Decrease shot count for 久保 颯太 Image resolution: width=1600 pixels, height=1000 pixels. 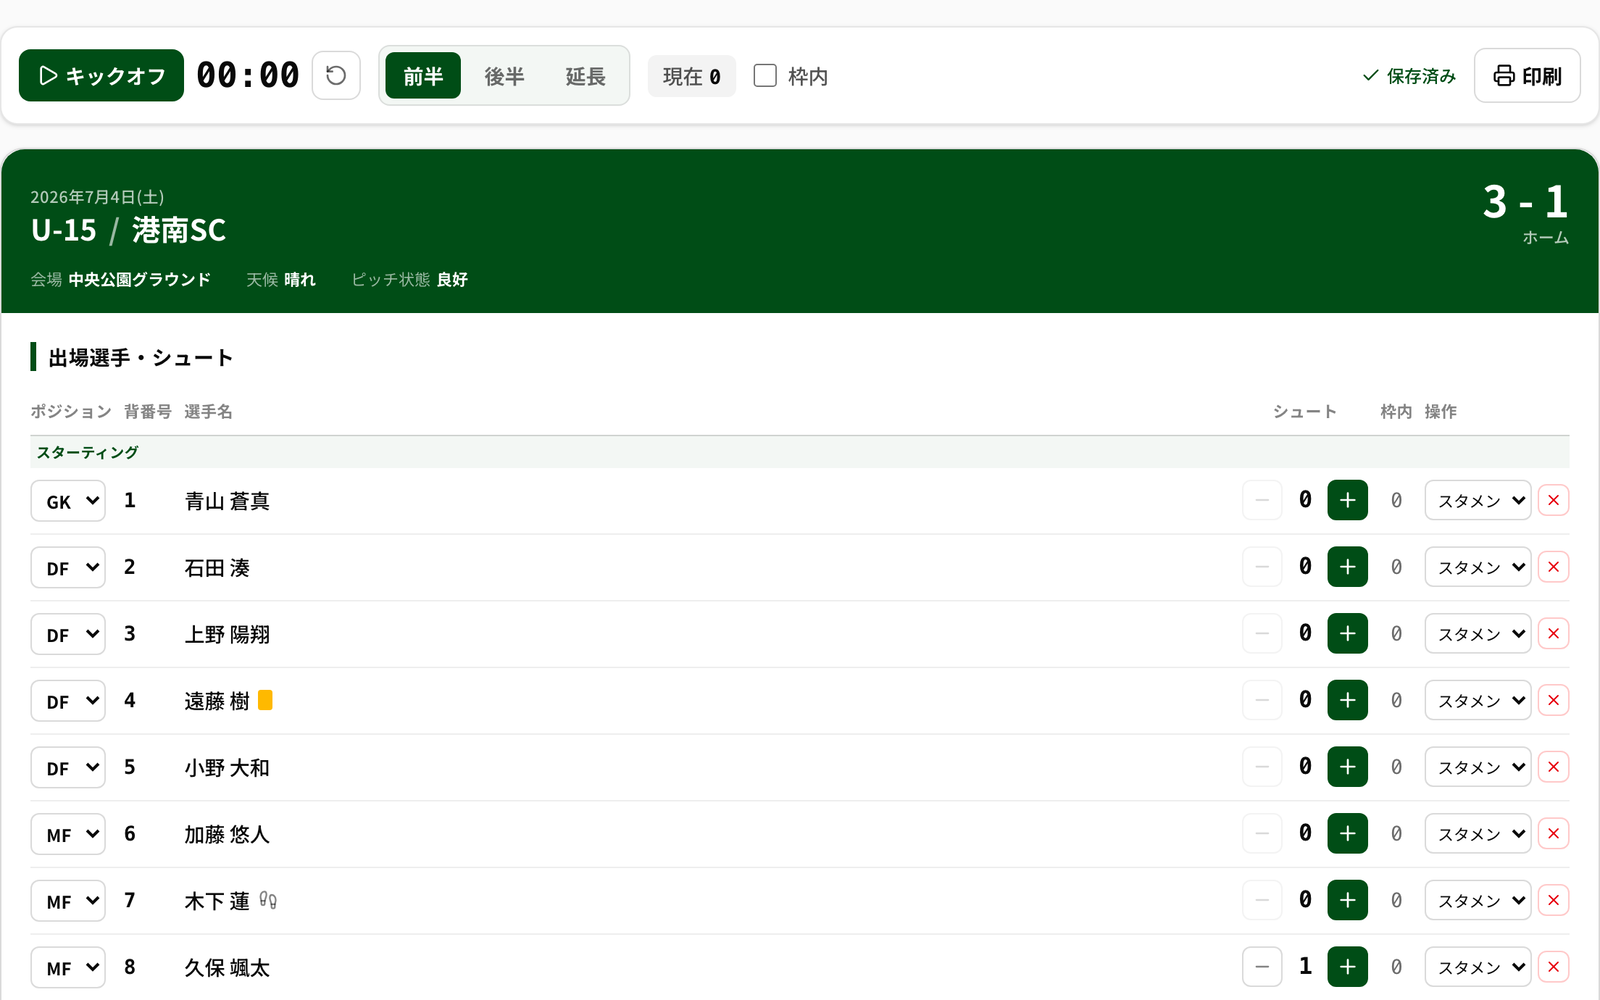point(1262,967)
